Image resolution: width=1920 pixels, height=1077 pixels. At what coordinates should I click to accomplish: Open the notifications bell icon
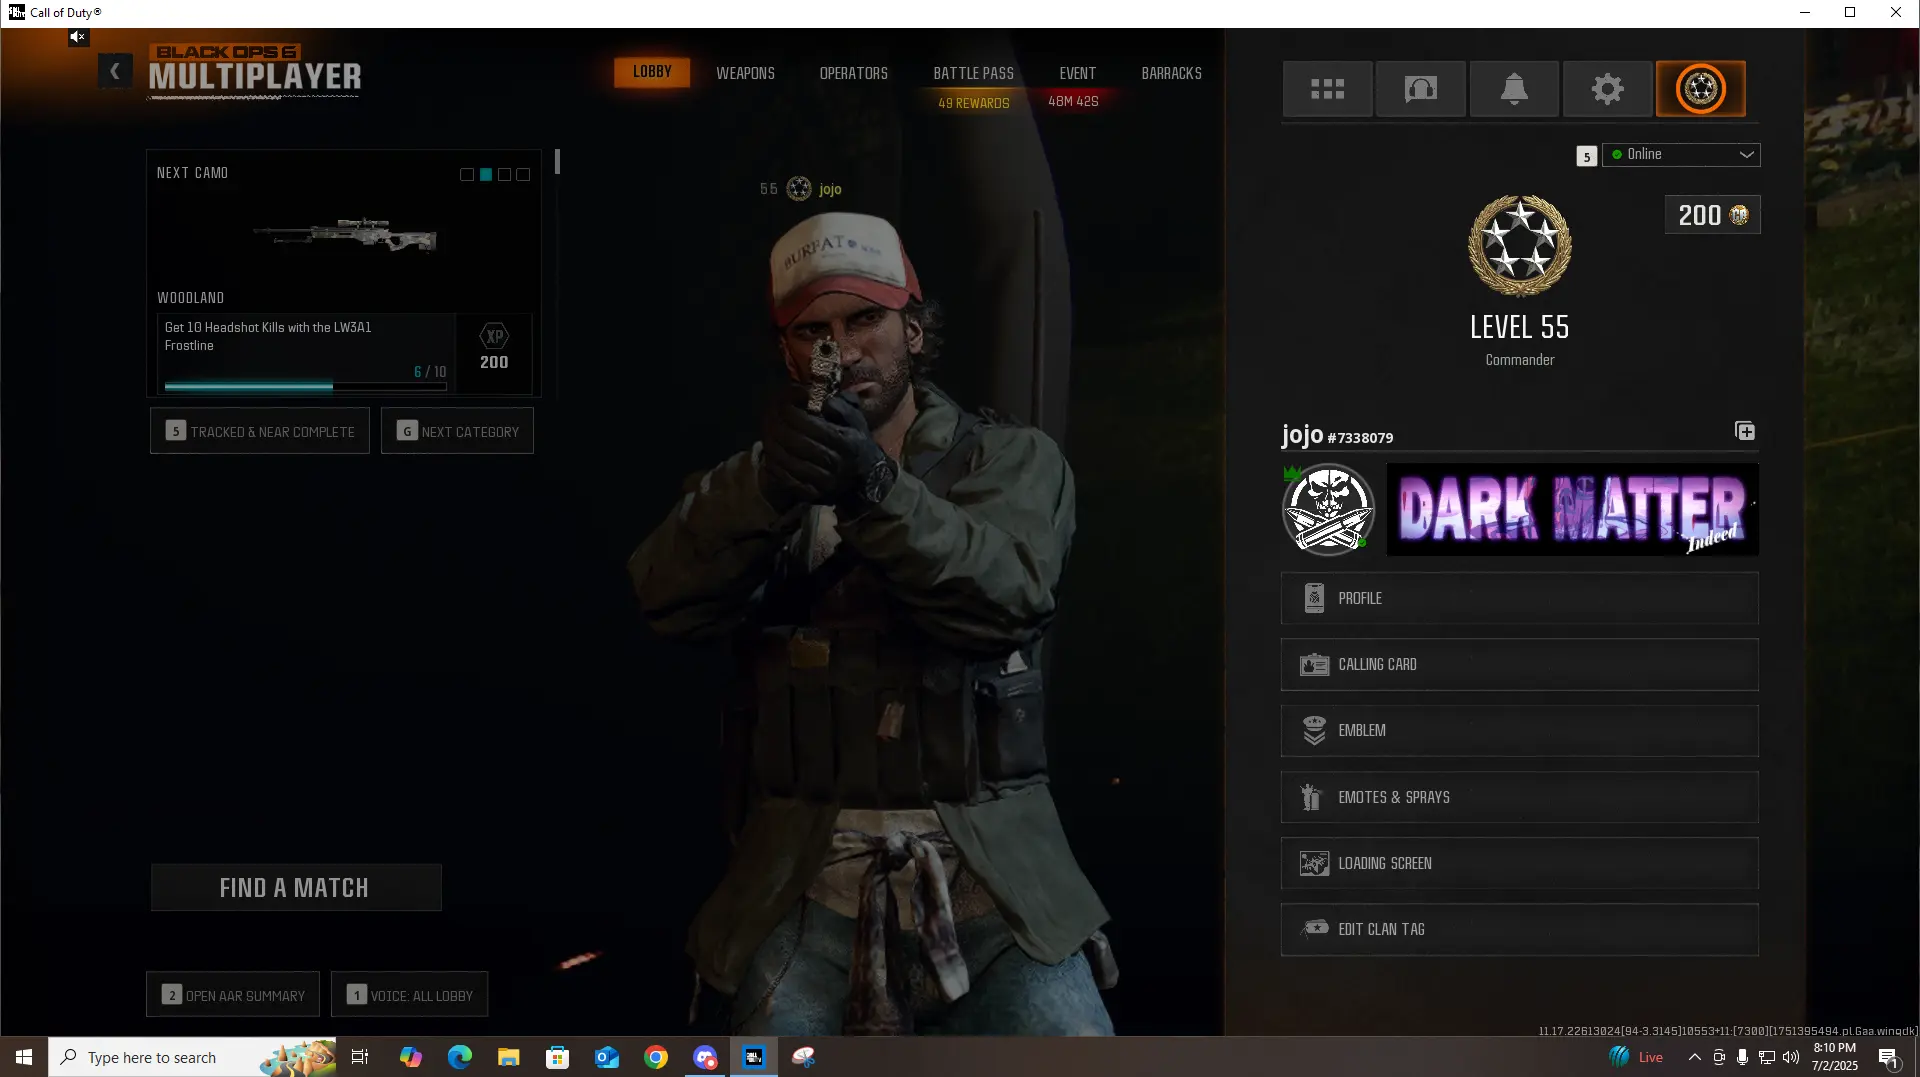click(x=1513, y=89)
